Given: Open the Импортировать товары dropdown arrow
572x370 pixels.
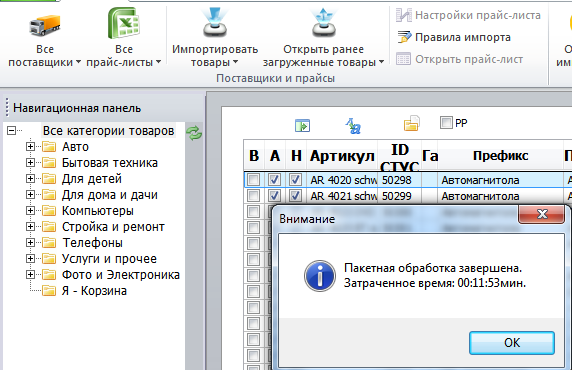Looking at the screenshot, I should pyautogui.click(x=235, y=62).
